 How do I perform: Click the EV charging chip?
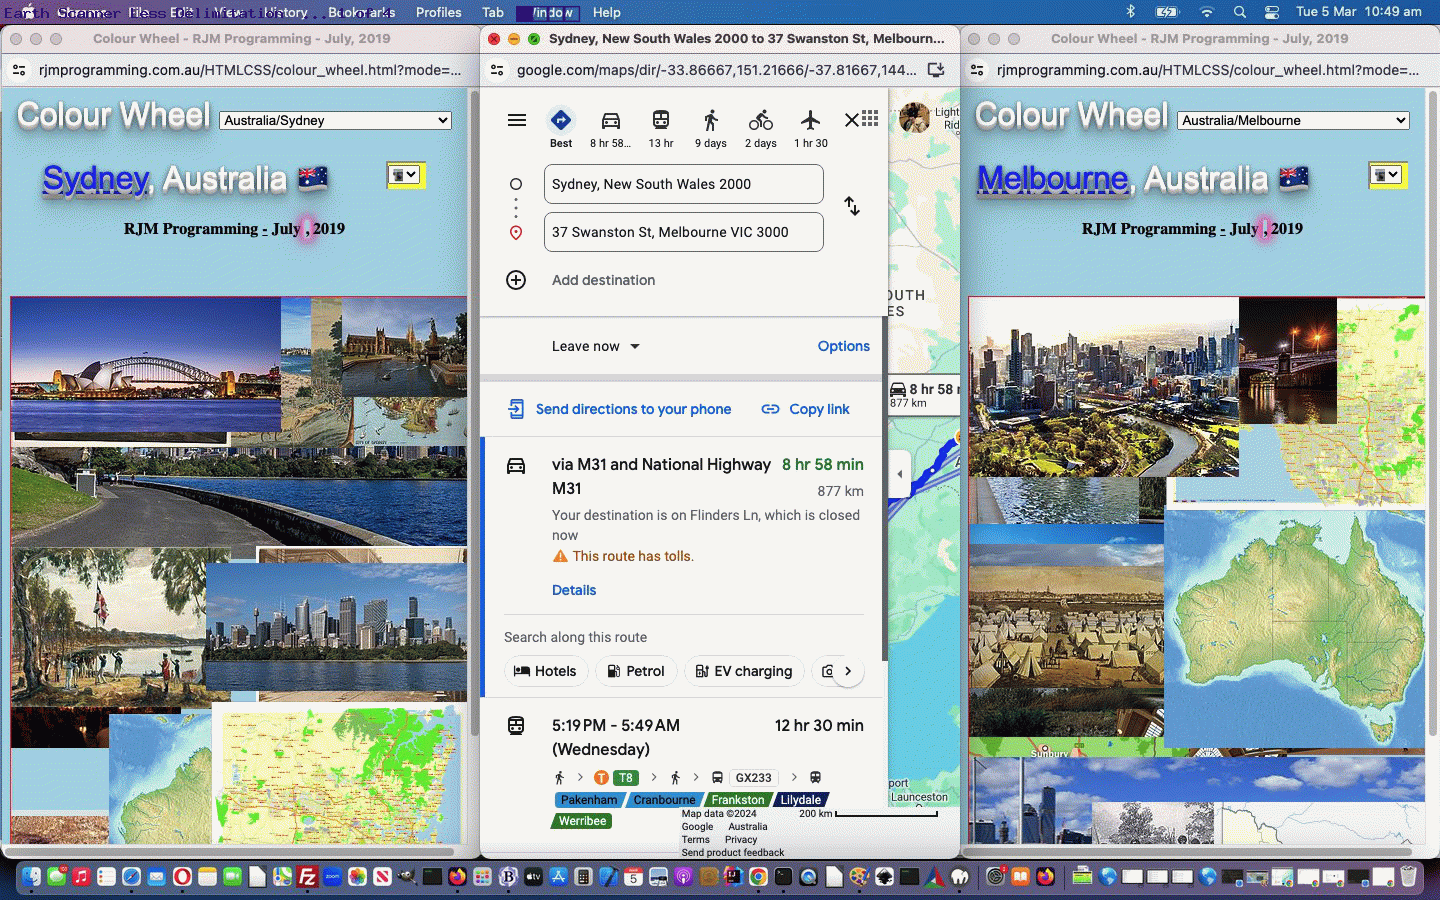[x=744, y=671]
